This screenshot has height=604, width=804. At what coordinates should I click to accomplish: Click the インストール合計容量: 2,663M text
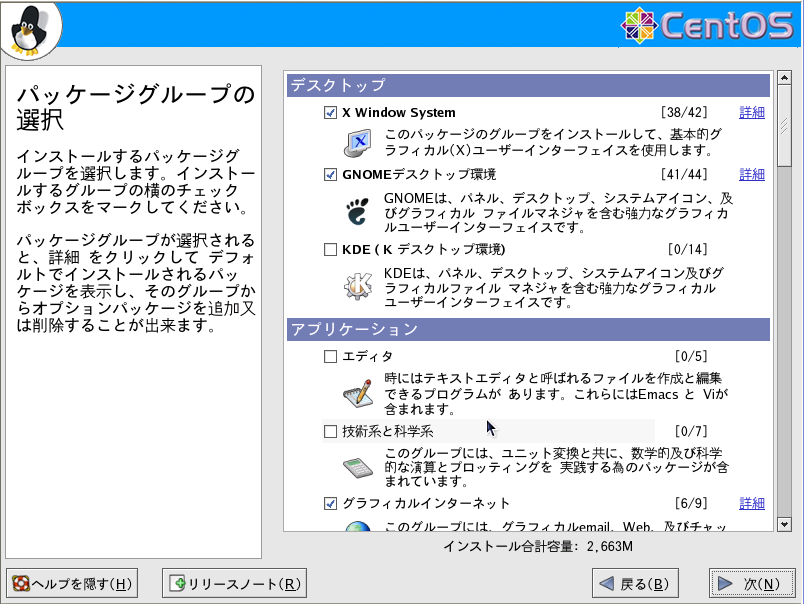tap(538, 547)
